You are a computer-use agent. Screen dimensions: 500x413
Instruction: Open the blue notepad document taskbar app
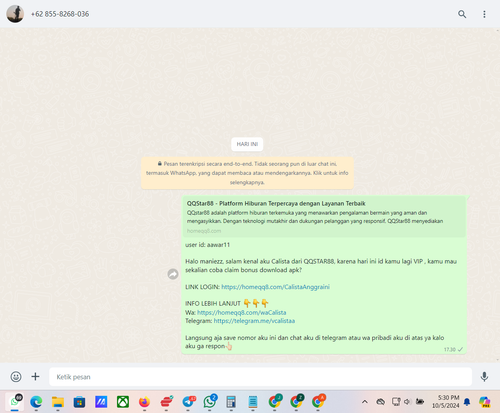coord(253,402)
